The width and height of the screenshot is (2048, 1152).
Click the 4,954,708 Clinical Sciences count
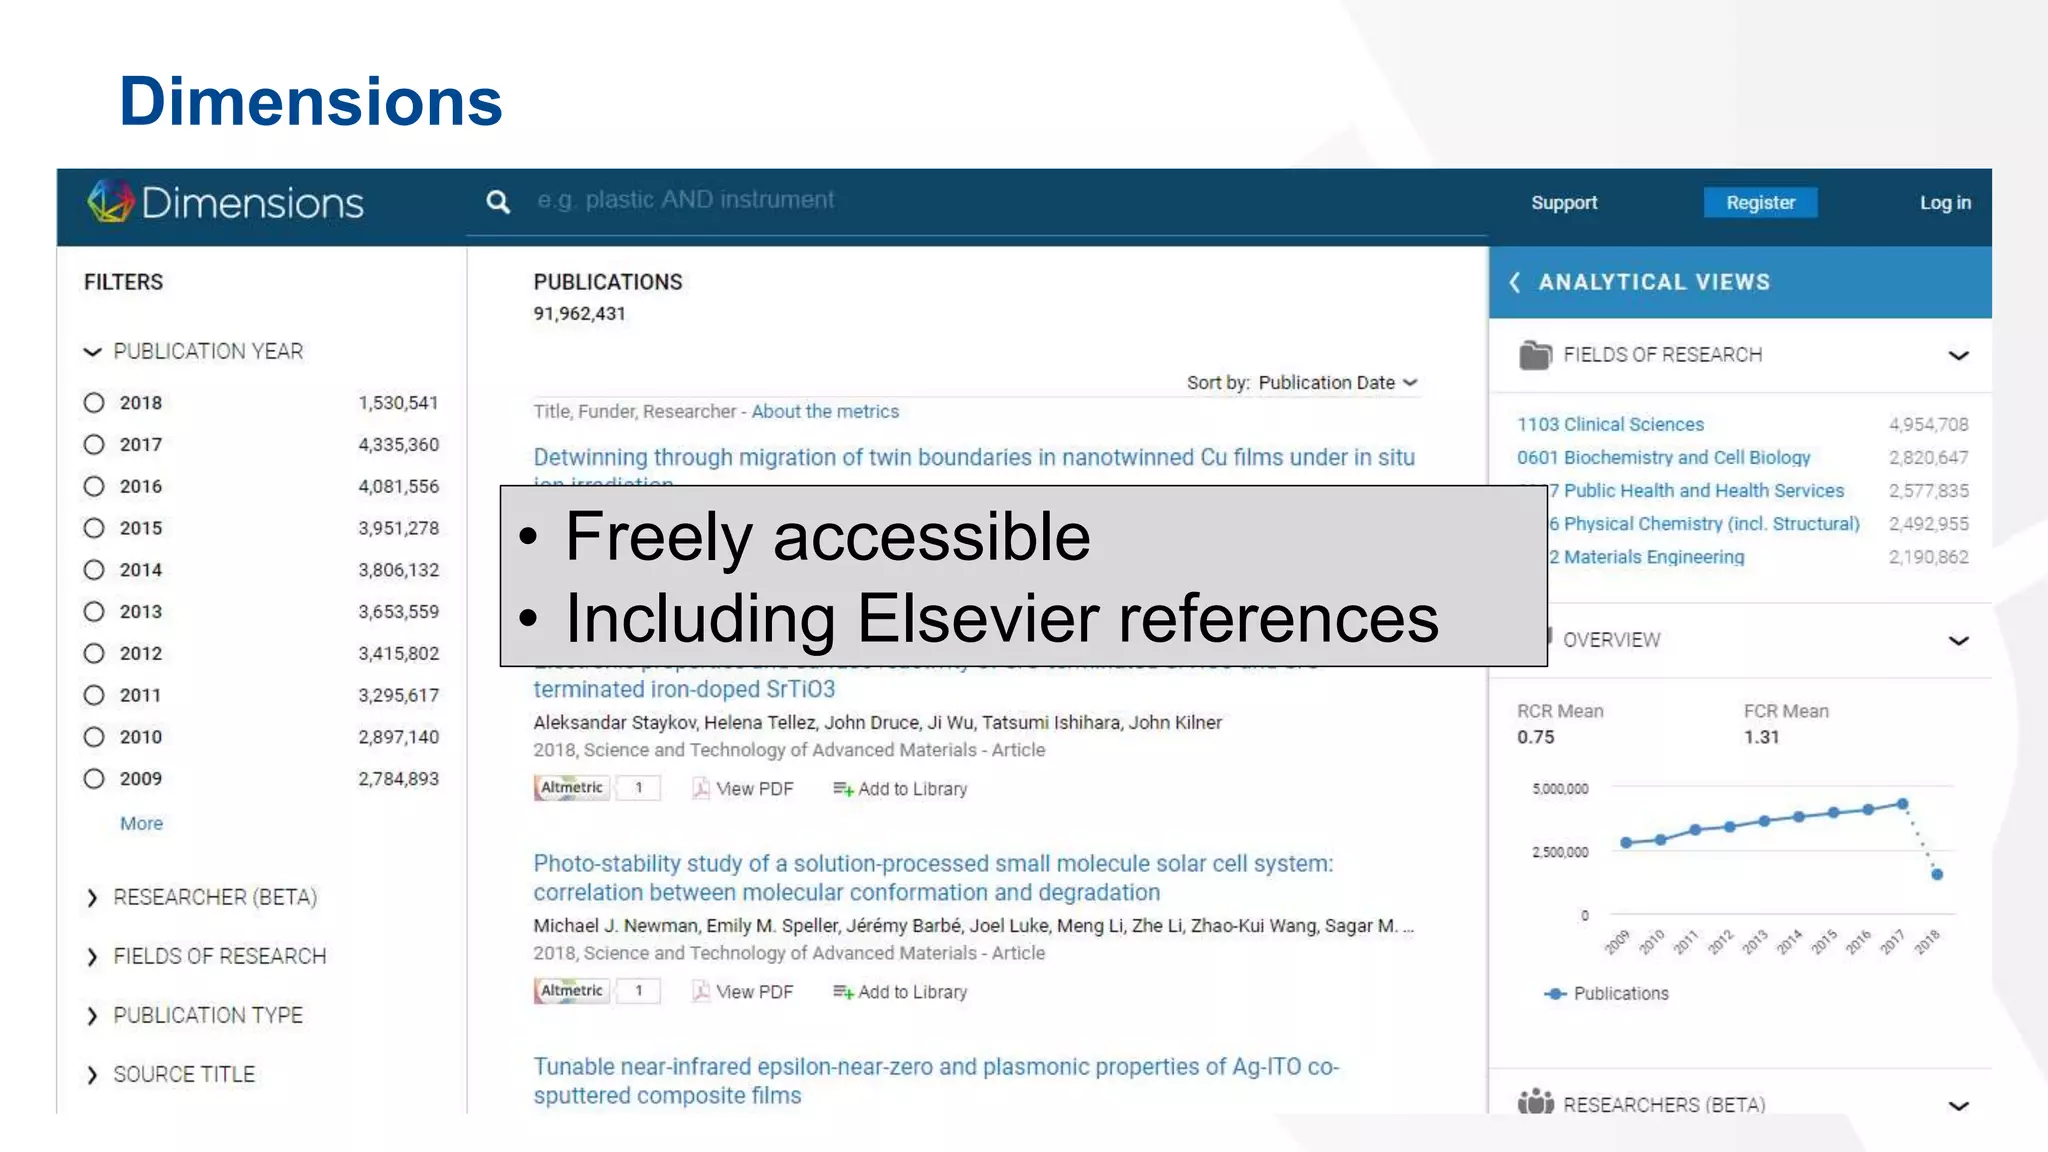pos(1928,424)
